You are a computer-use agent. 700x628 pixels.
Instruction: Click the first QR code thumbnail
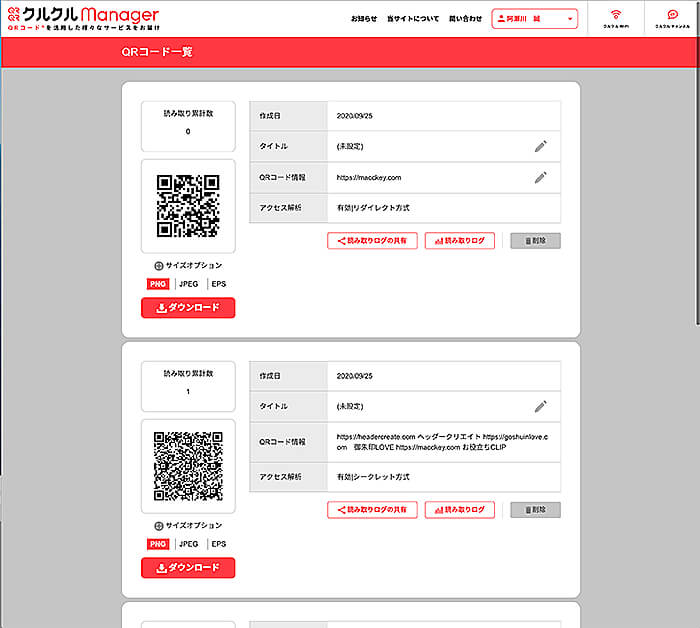(x=188, y=206)
